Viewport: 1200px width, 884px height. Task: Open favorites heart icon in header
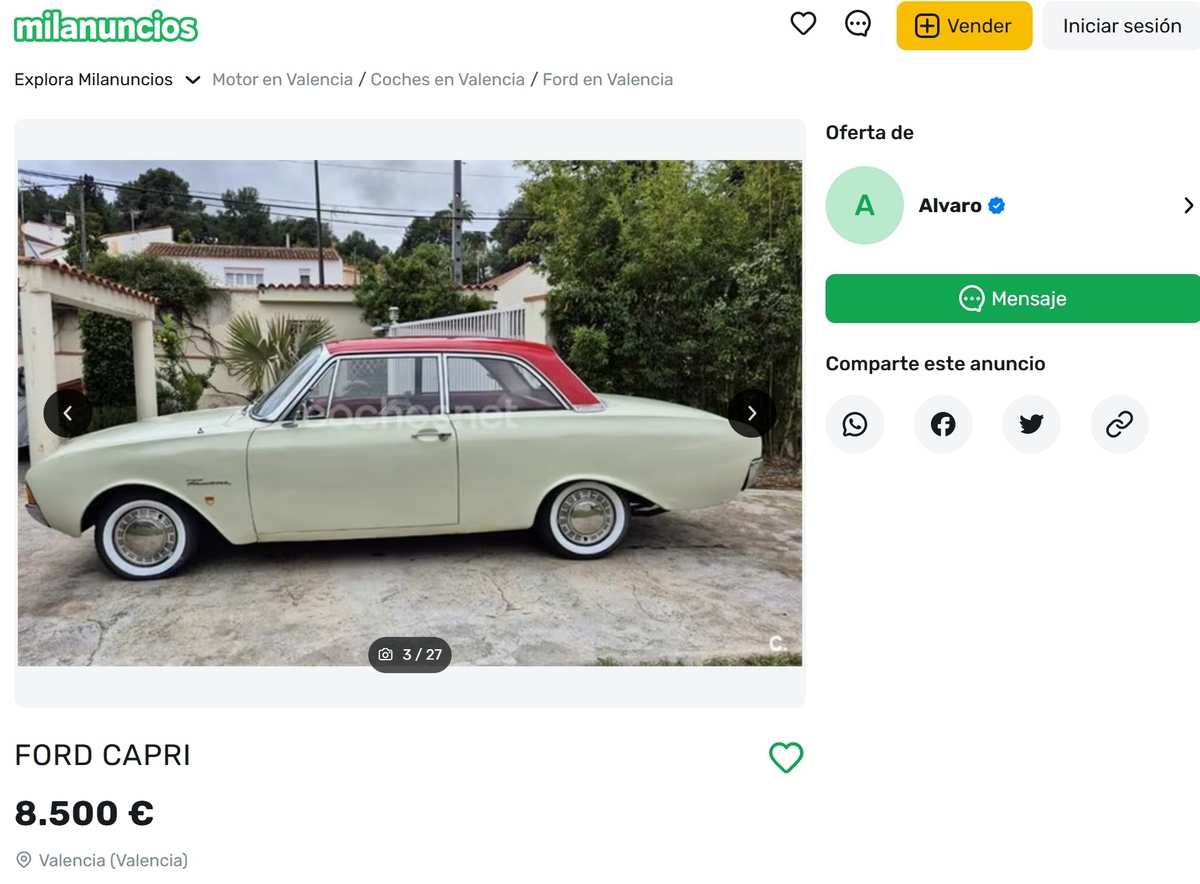click(x=803, y=24)
